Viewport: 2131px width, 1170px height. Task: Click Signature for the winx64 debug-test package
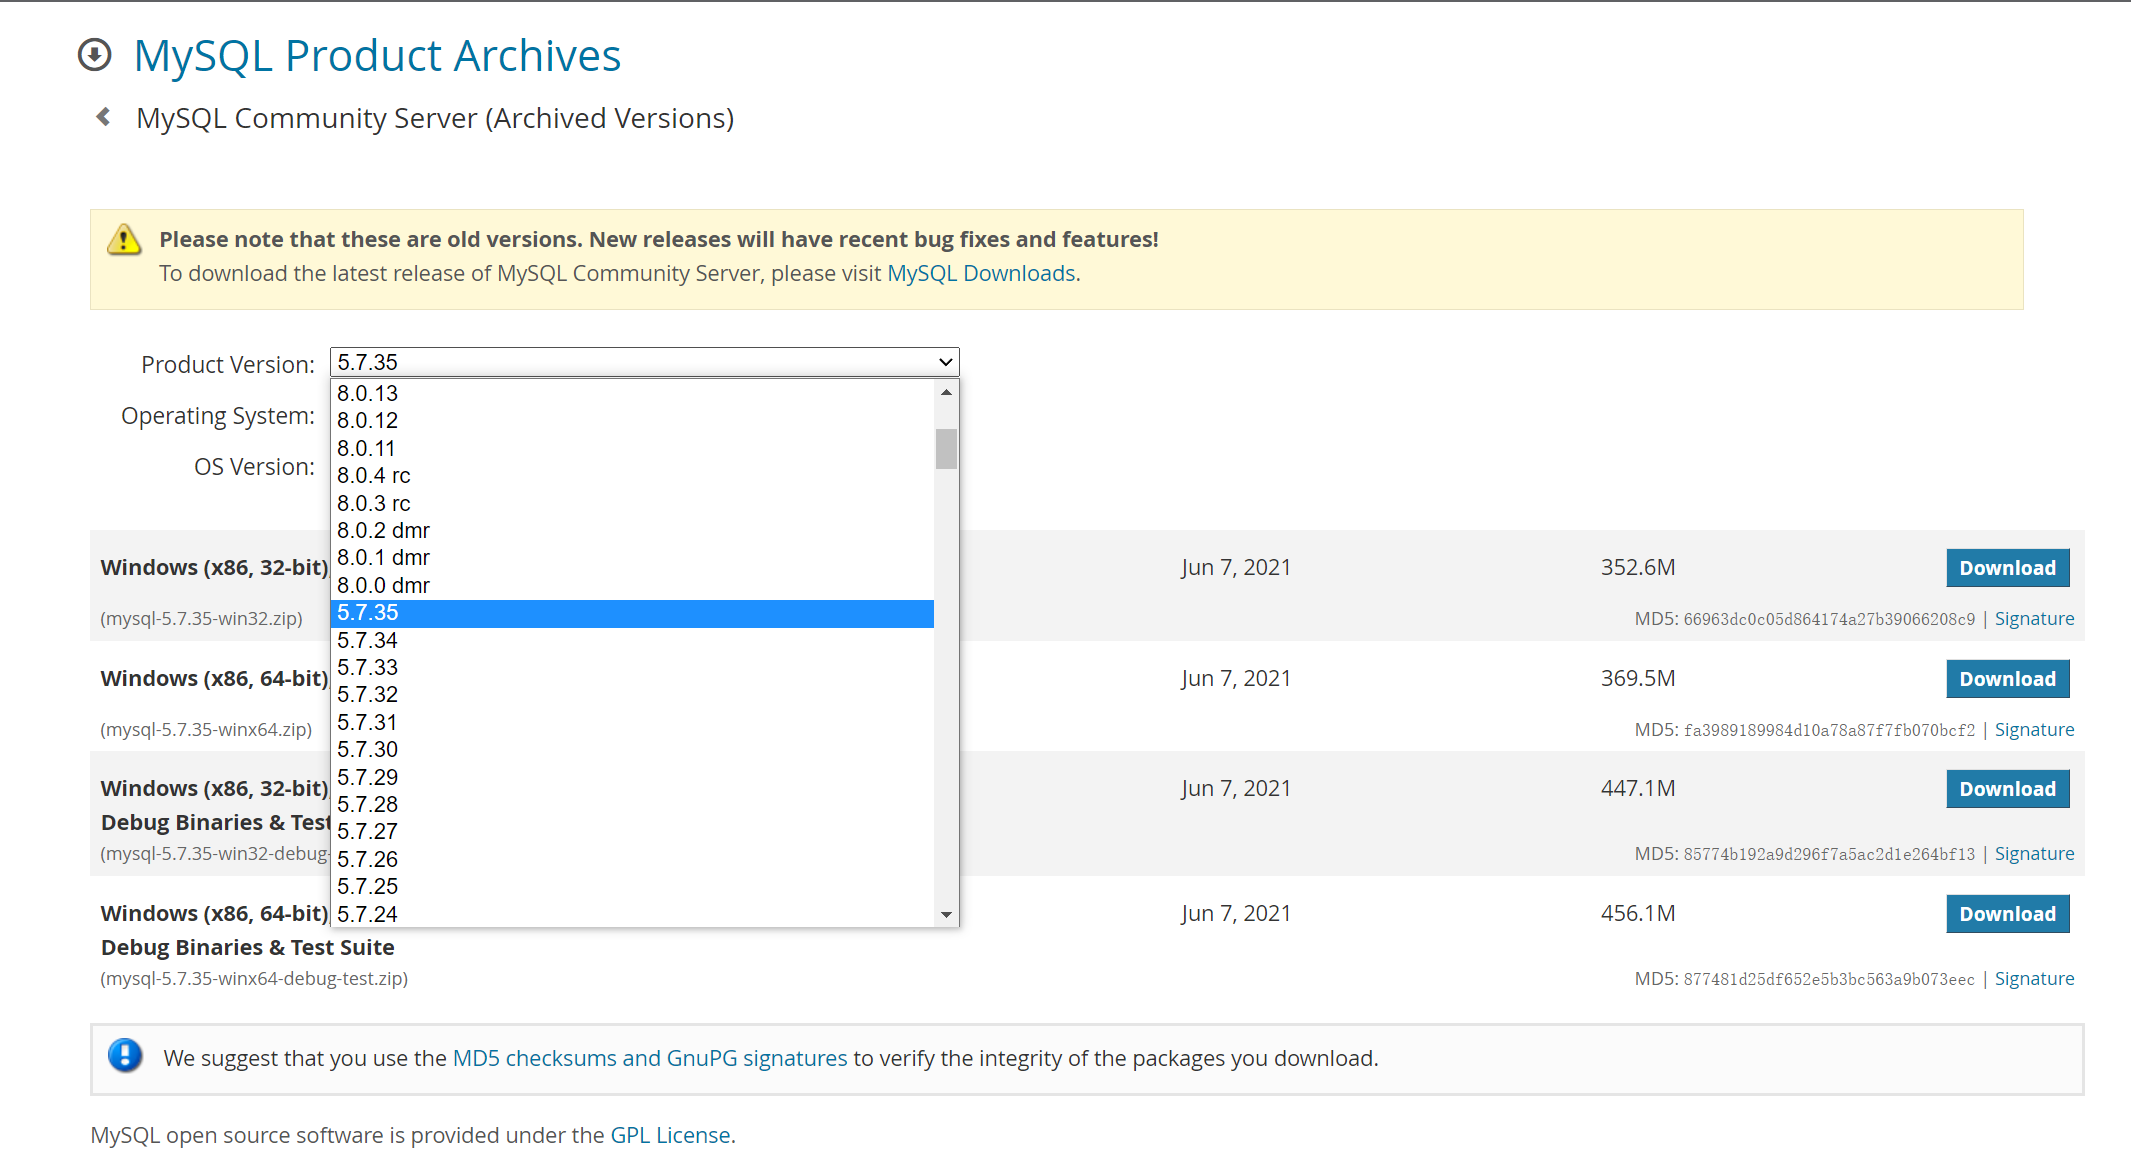click(2034, 978)
